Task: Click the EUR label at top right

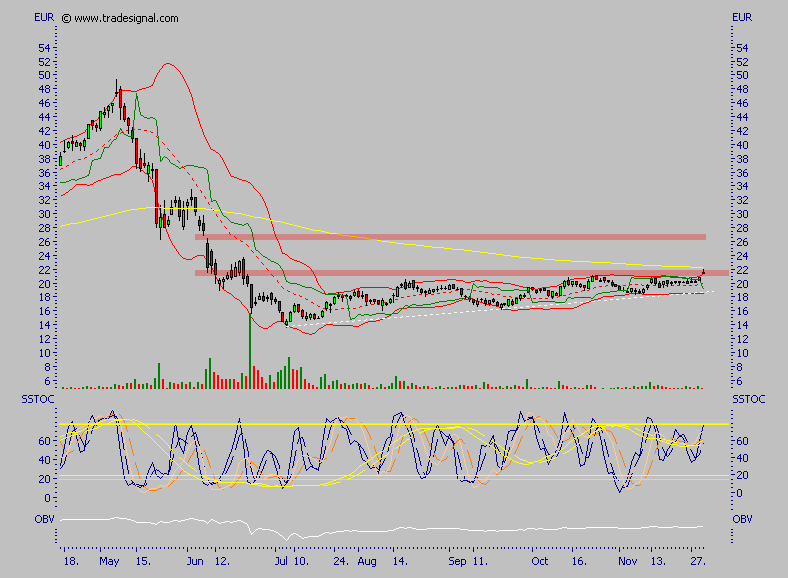Action: pos(742,18)
